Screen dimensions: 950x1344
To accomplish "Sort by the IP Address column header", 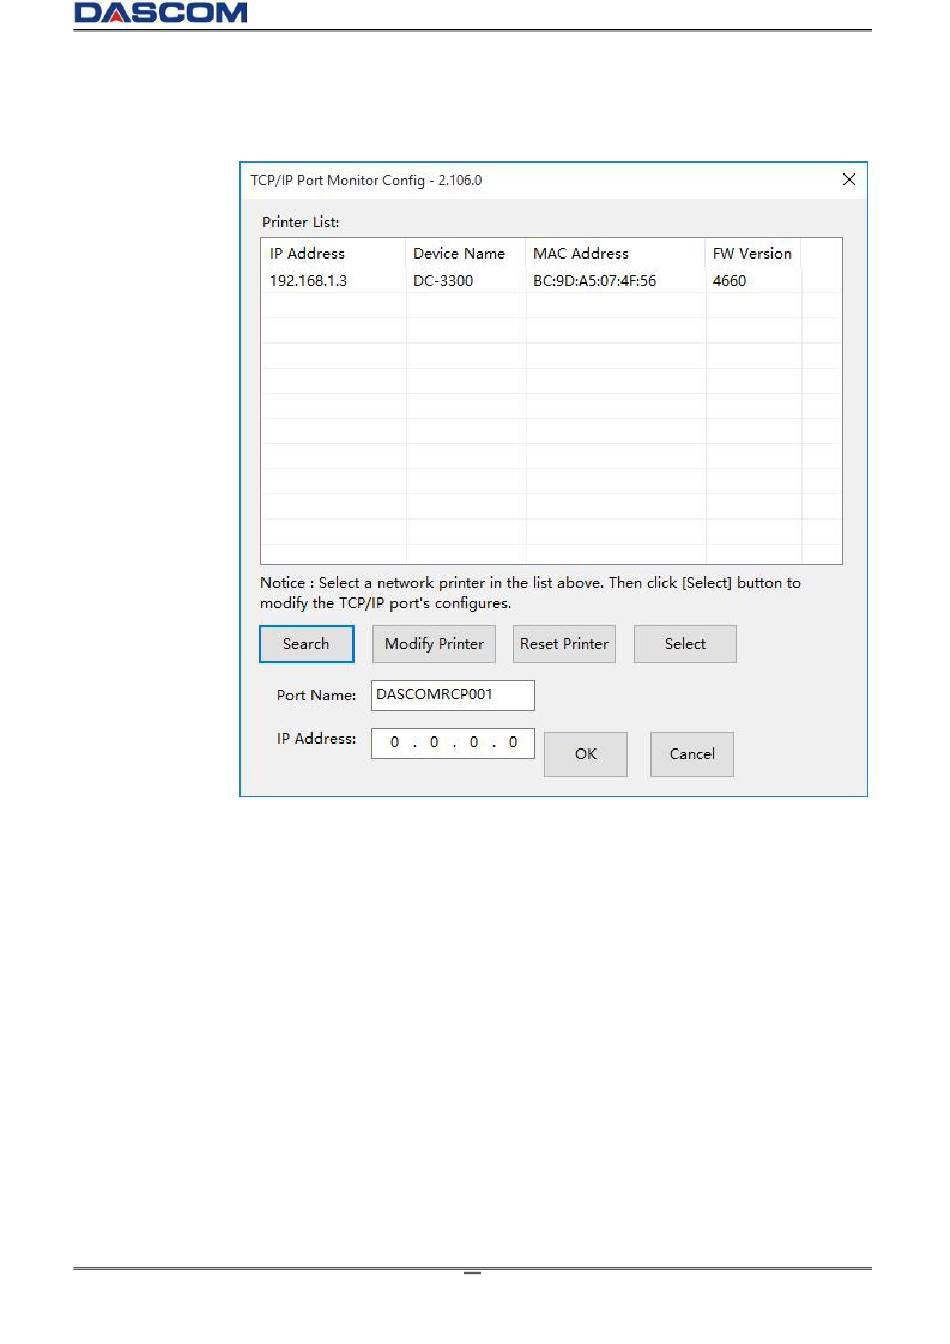I will (x=334, y=254).
